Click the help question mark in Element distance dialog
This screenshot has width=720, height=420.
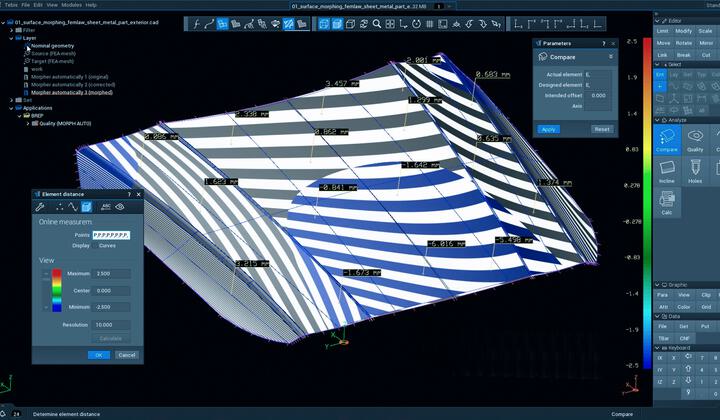click(129, 194)
